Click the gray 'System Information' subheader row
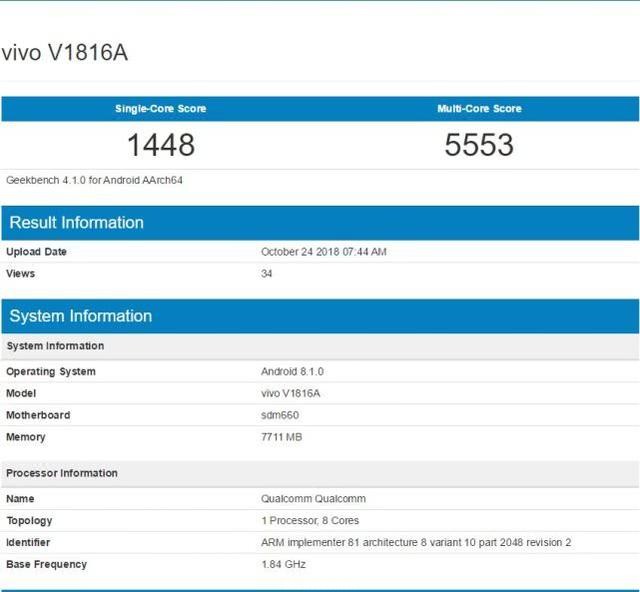Screen dimensions: 640x592 pos(320,346)
